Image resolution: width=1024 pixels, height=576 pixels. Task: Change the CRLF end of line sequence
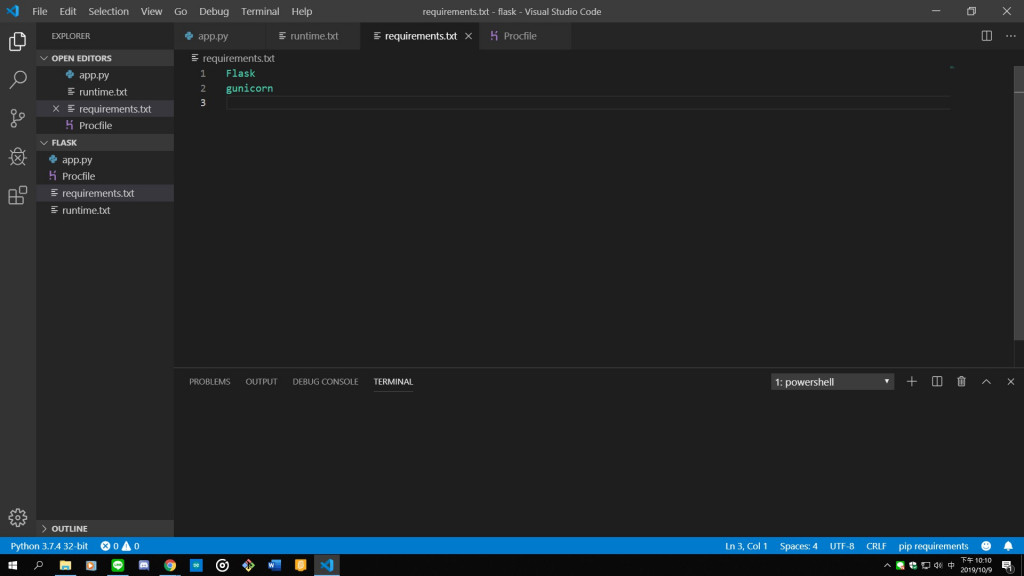pyautogui.click(x=876, y=546)
